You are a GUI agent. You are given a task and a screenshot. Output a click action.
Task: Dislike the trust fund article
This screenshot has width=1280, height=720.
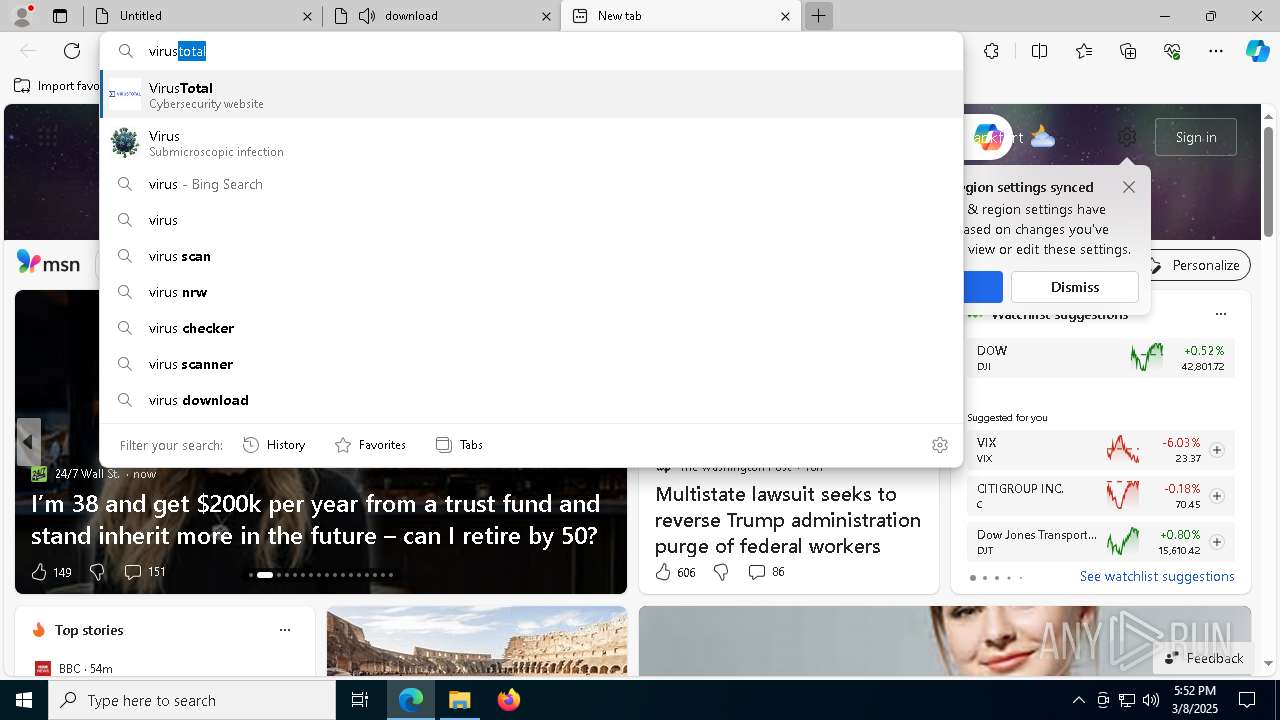pos(97,572)
